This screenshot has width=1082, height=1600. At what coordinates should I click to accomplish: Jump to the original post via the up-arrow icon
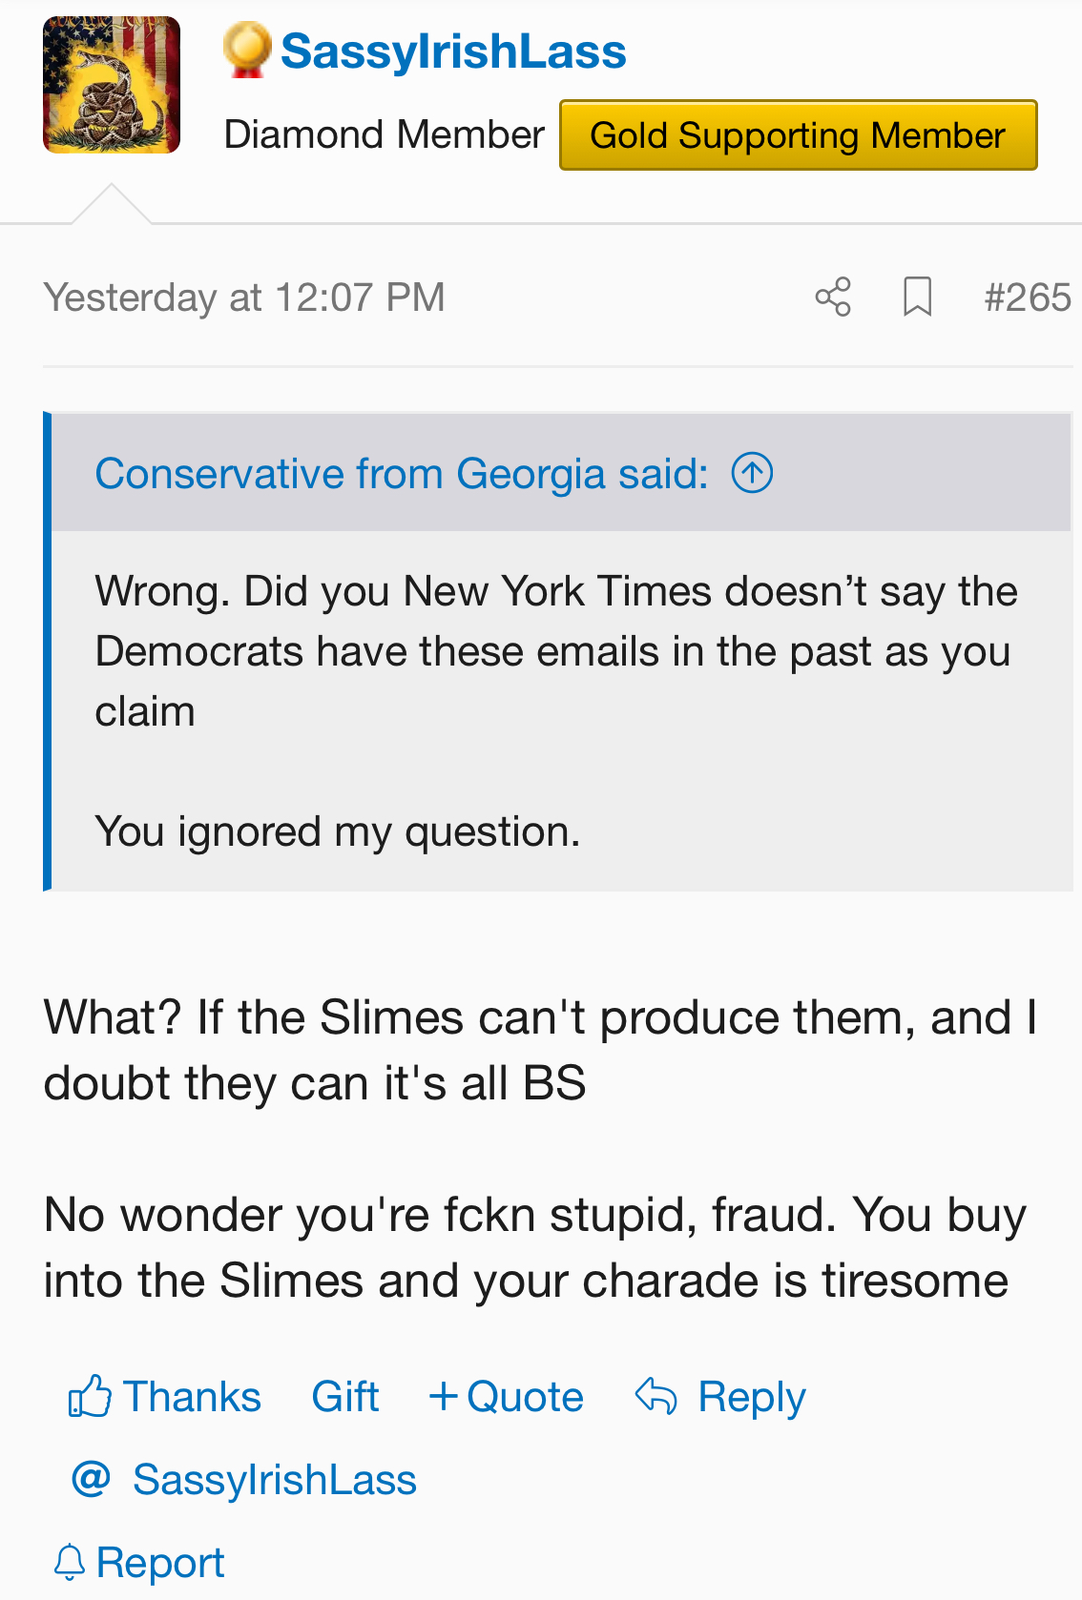point(752,473)
